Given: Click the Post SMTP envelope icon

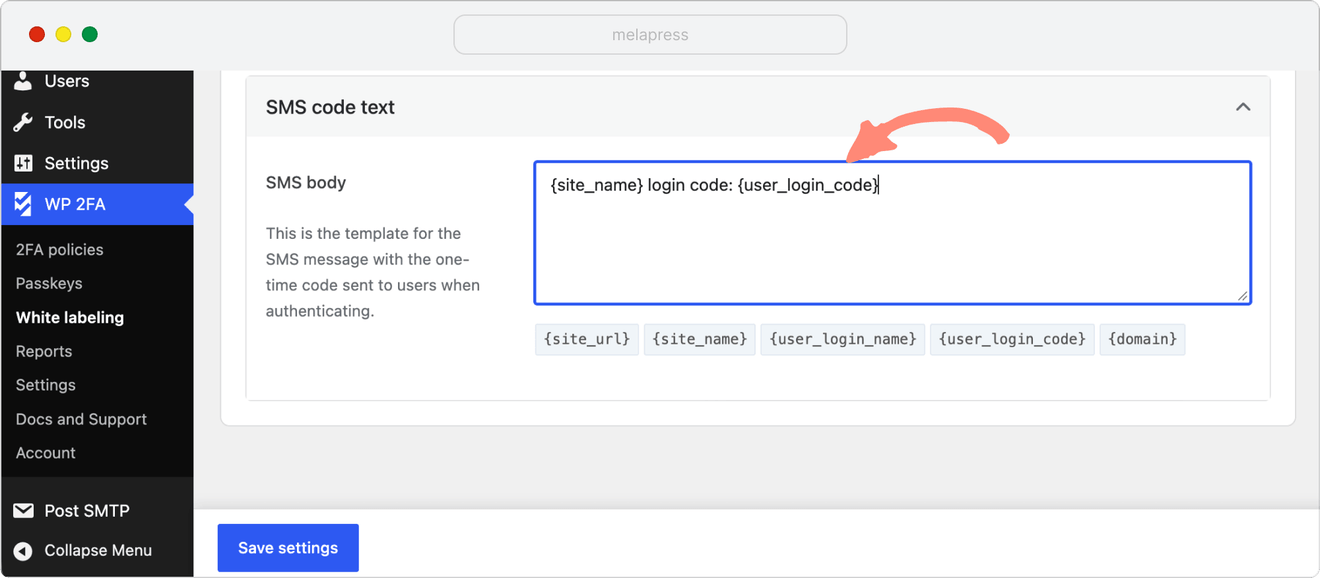Looking at the screenshot, I should pos(23,511).
